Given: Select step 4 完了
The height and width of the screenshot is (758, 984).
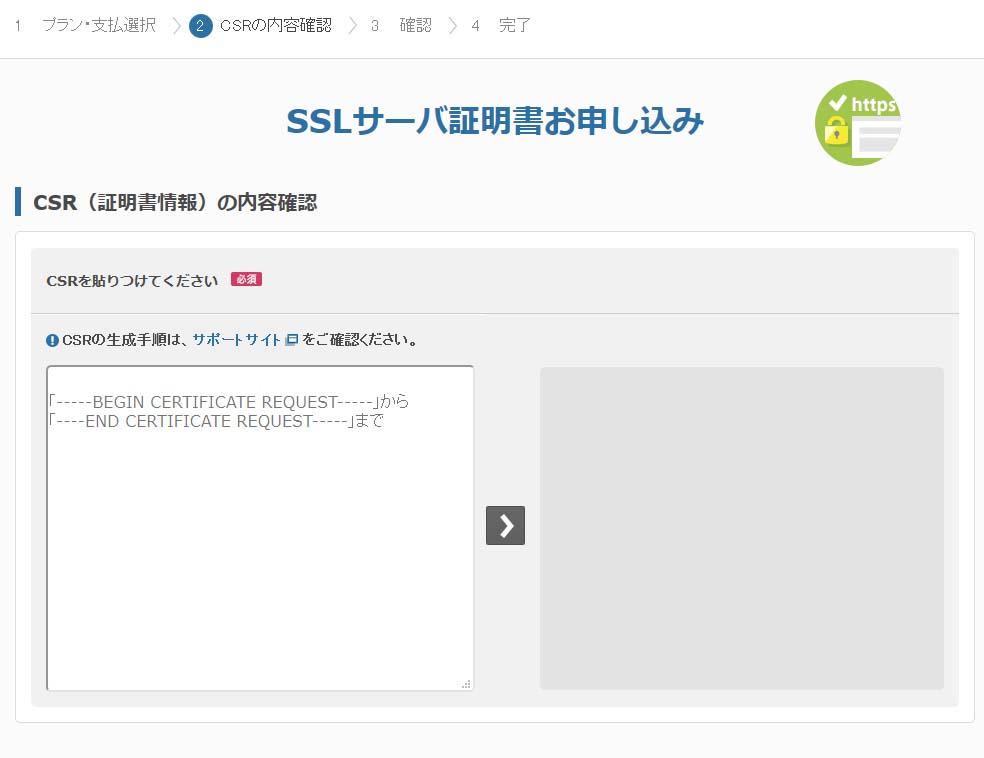Looking at the screenshot, I should 501,25.
